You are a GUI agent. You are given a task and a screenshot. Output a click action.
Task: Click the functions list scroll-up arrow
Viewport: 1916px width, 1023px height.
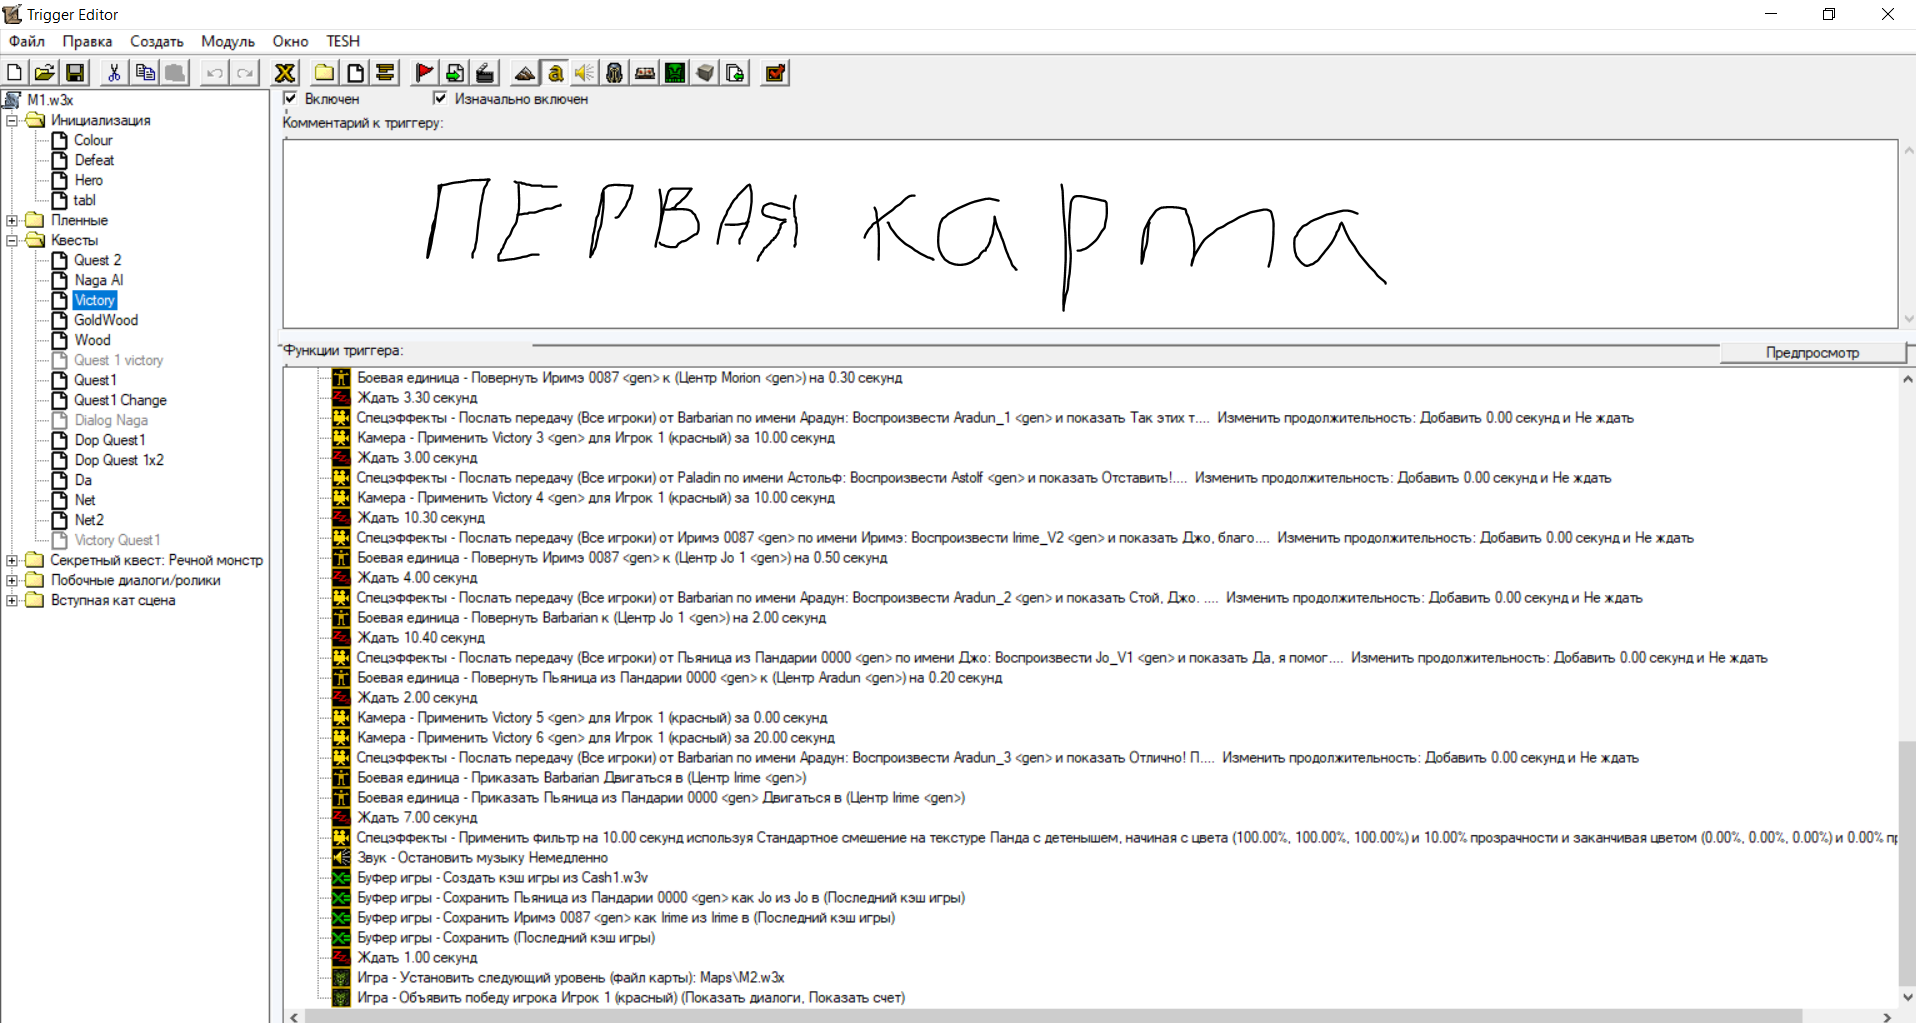click(1907, 379)
